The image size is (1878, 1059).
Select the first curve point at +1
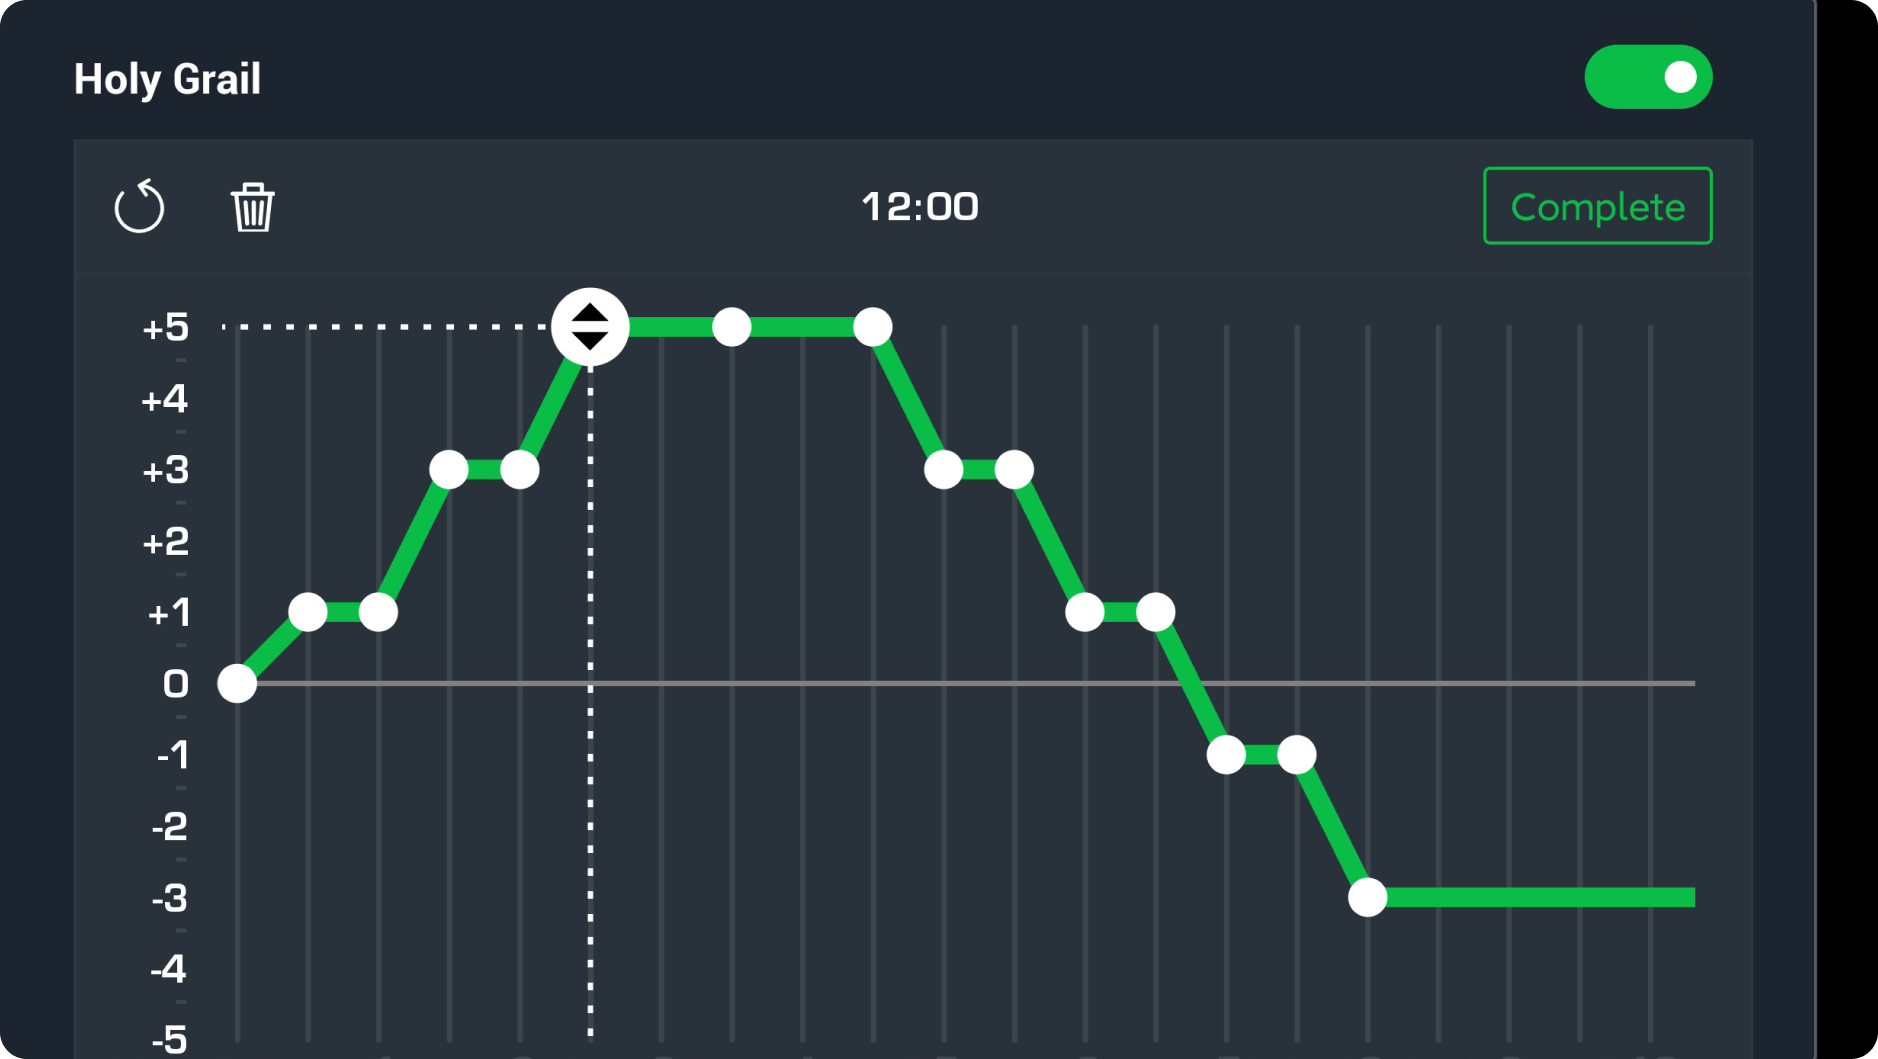point(308,612)
